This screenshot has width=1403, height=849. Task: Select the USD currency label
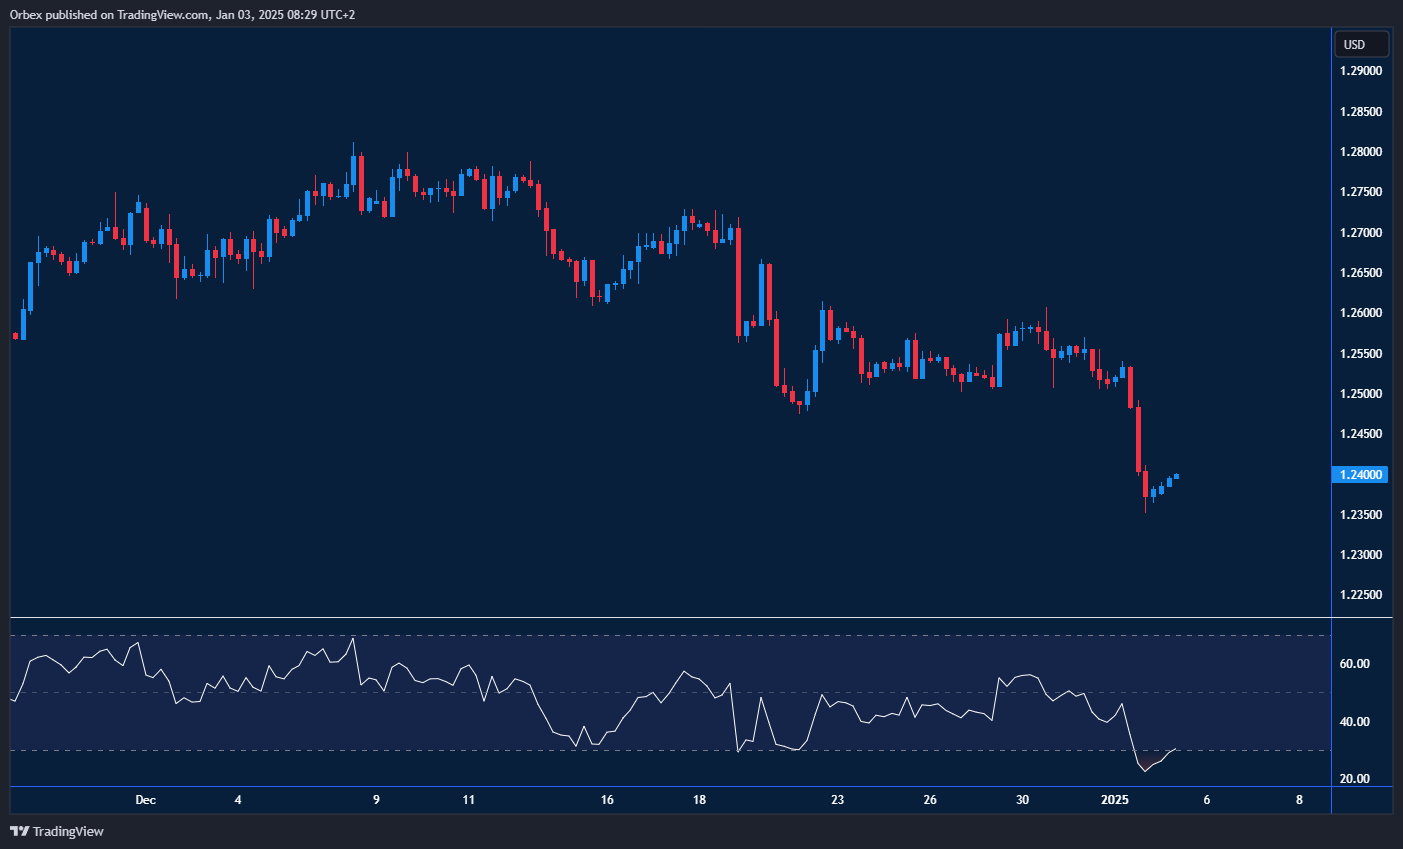[x=1360, y=44]
